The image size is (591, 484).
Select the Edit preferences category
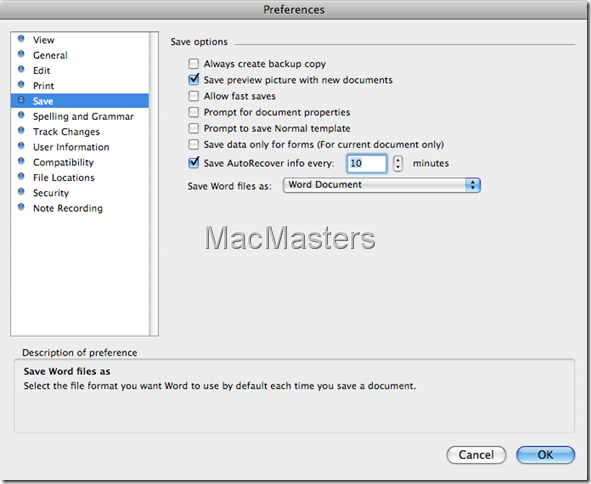pyautogui.click(x=41, y=70)
